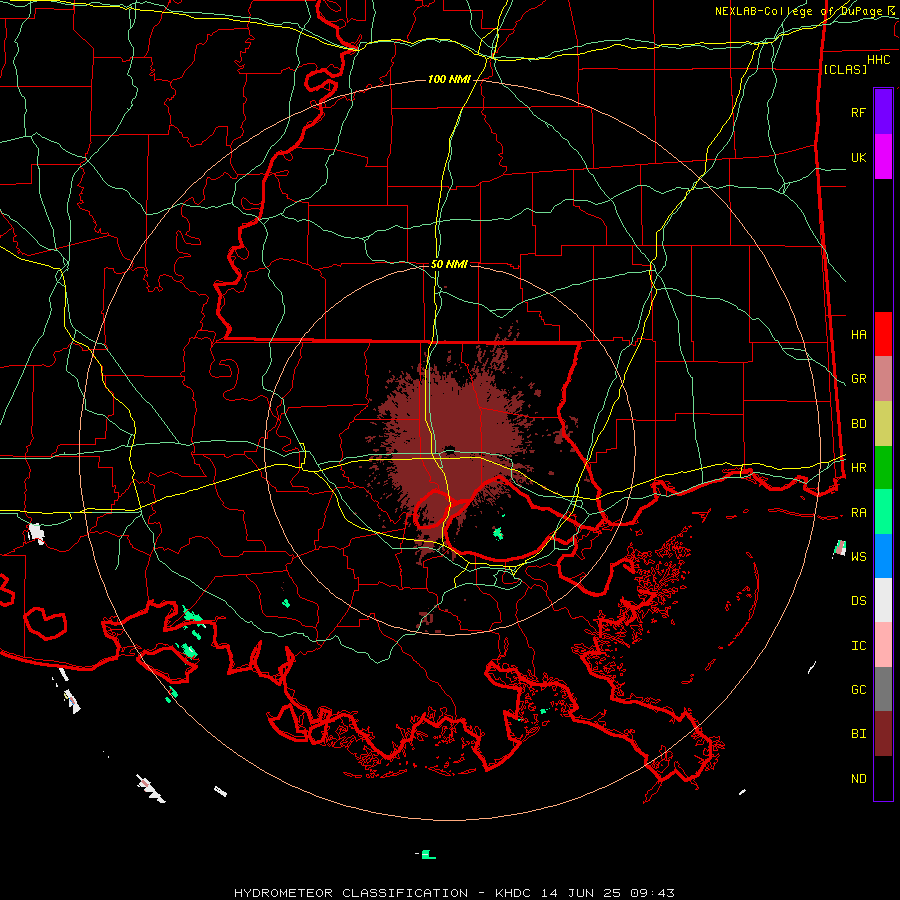
Task: Click the 50 NMI range ring label
Action: coord(449,265)
